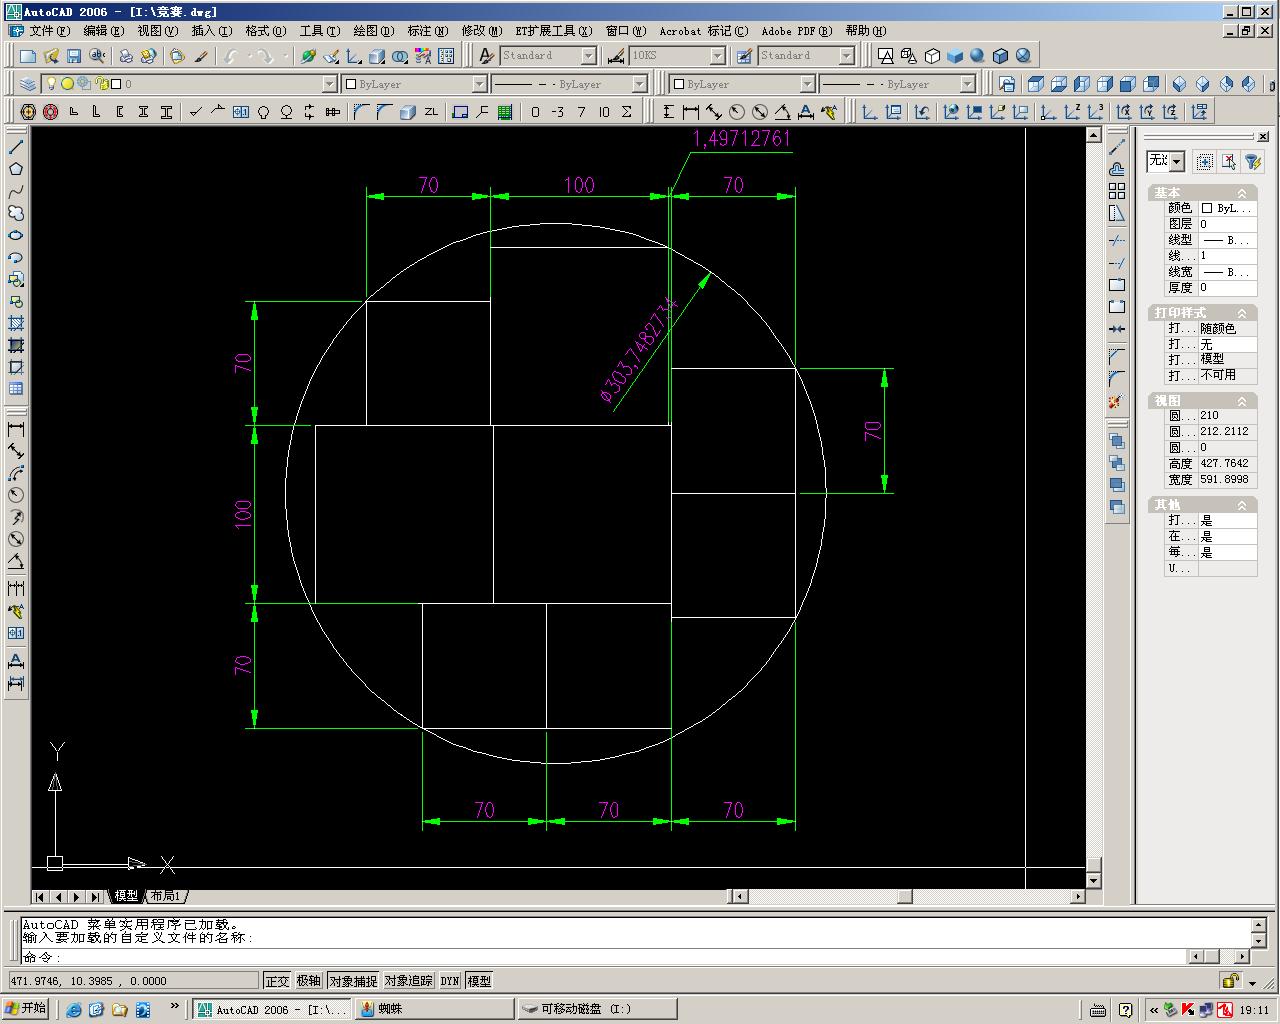1280x1024 pixels.
Task: Toggle the layer on/off light bulb icon
Action: (52, 84)
